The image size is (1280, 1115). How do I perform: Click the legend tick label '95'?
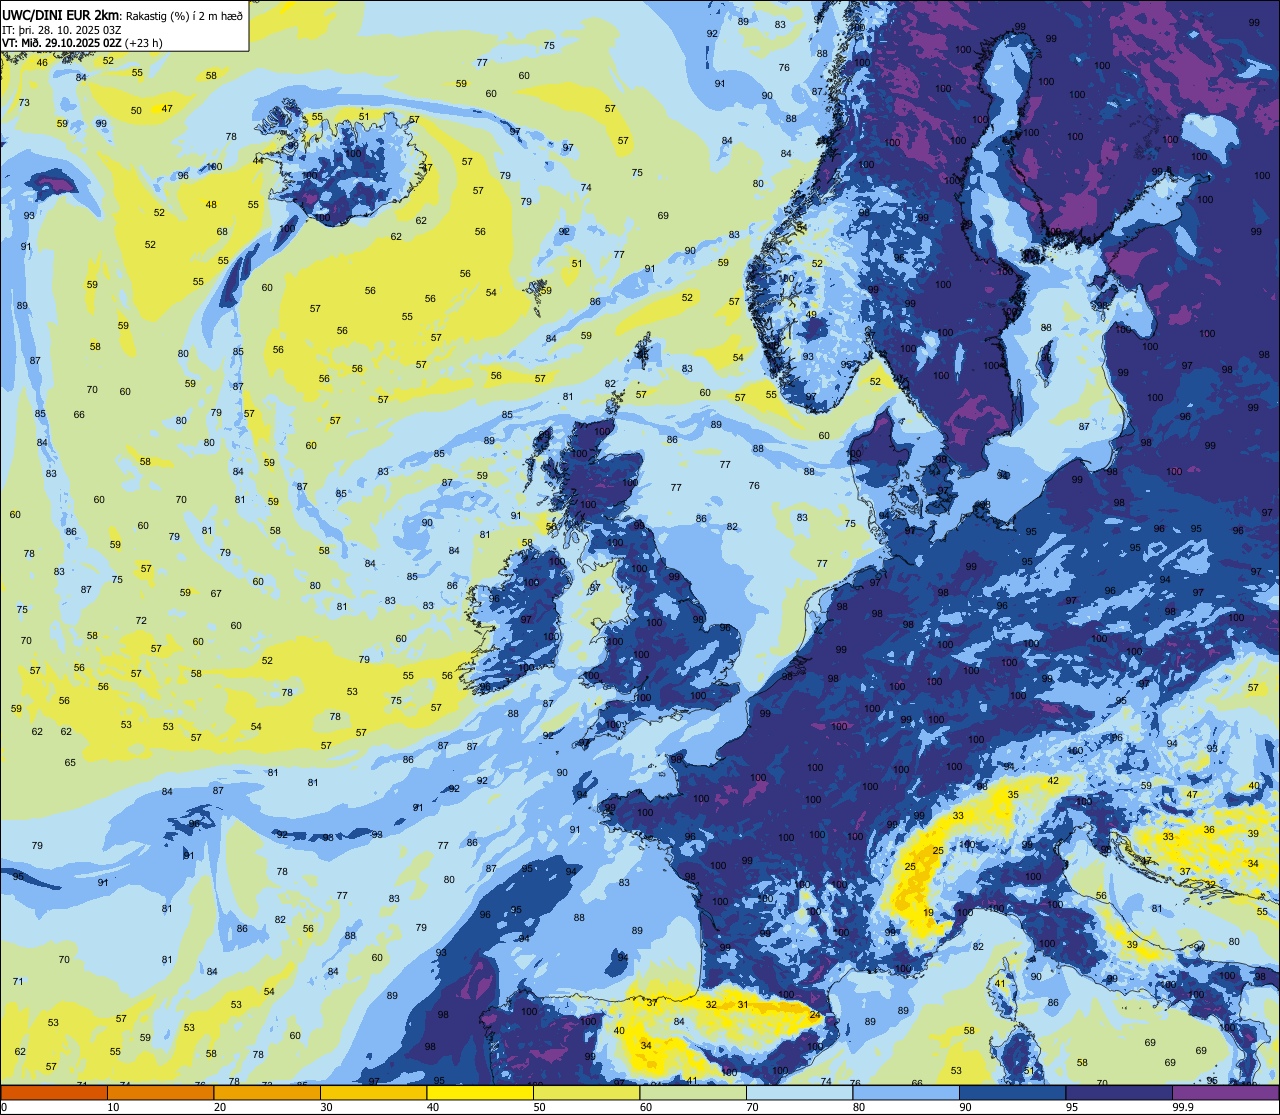tap(1071, 1107)
